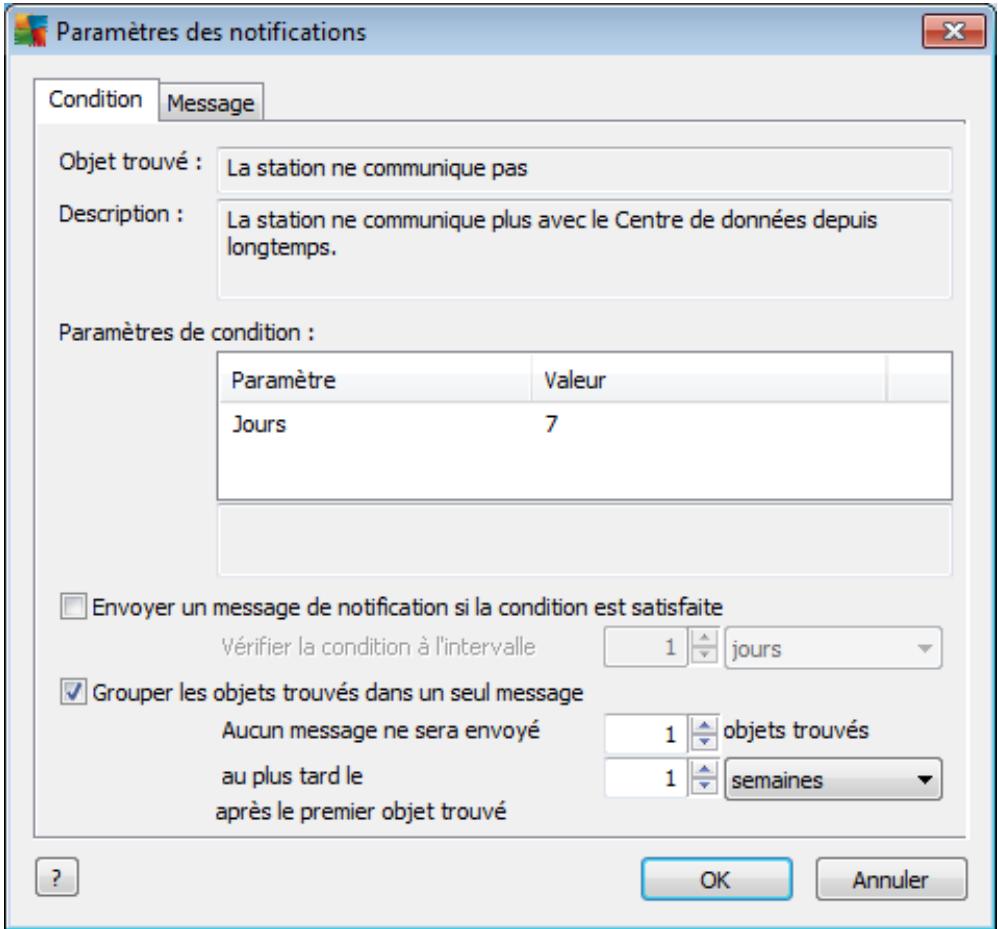The height and width of the screenshot is (929, 998).
Task: Uncheck 'Grouper les objets trouvés dans un seul message'
Action: click(73, 692)
